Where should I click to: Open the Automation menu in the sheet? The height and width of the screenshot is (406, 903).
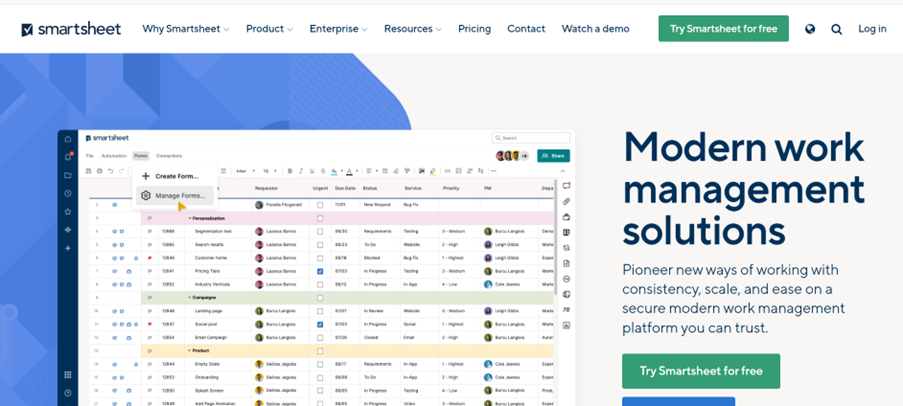(x=114, y=156)
